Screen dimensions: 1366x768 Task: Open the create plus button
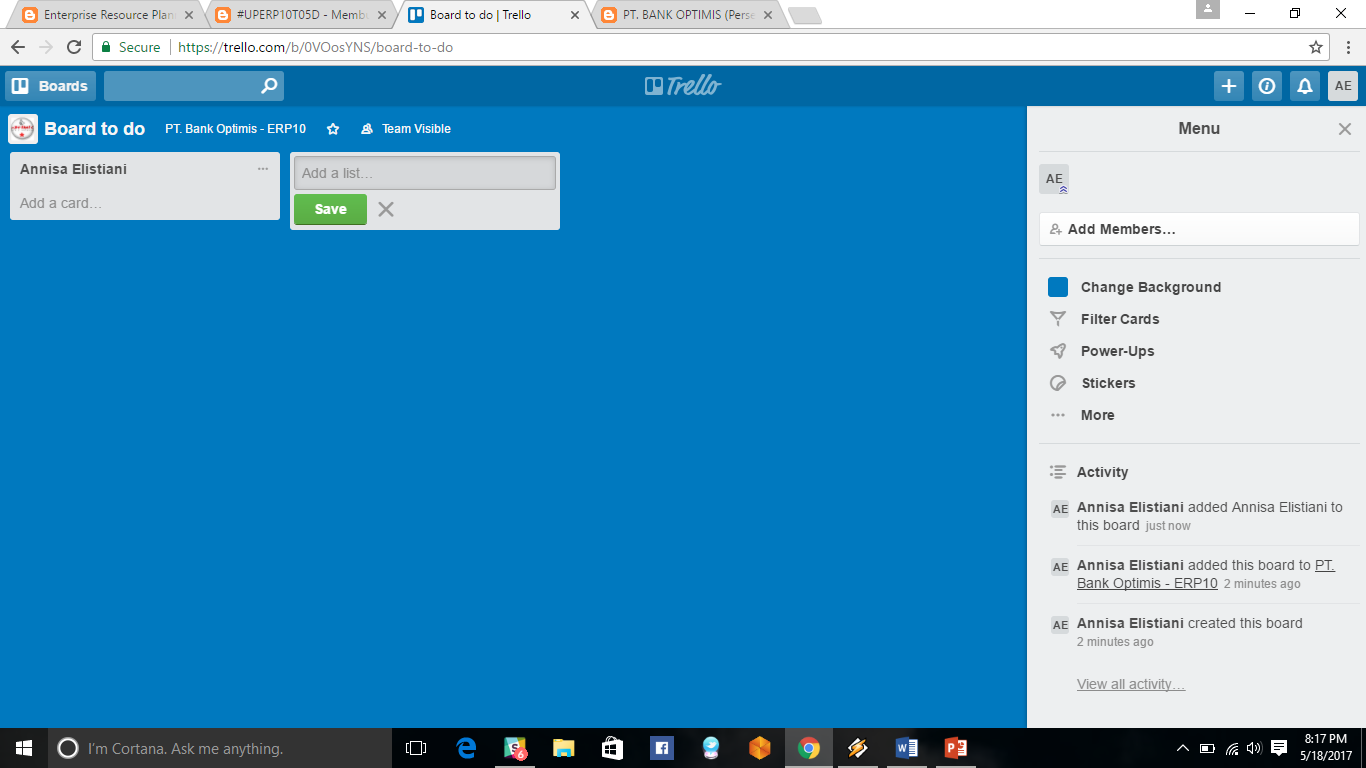[x=1229, y=86]
